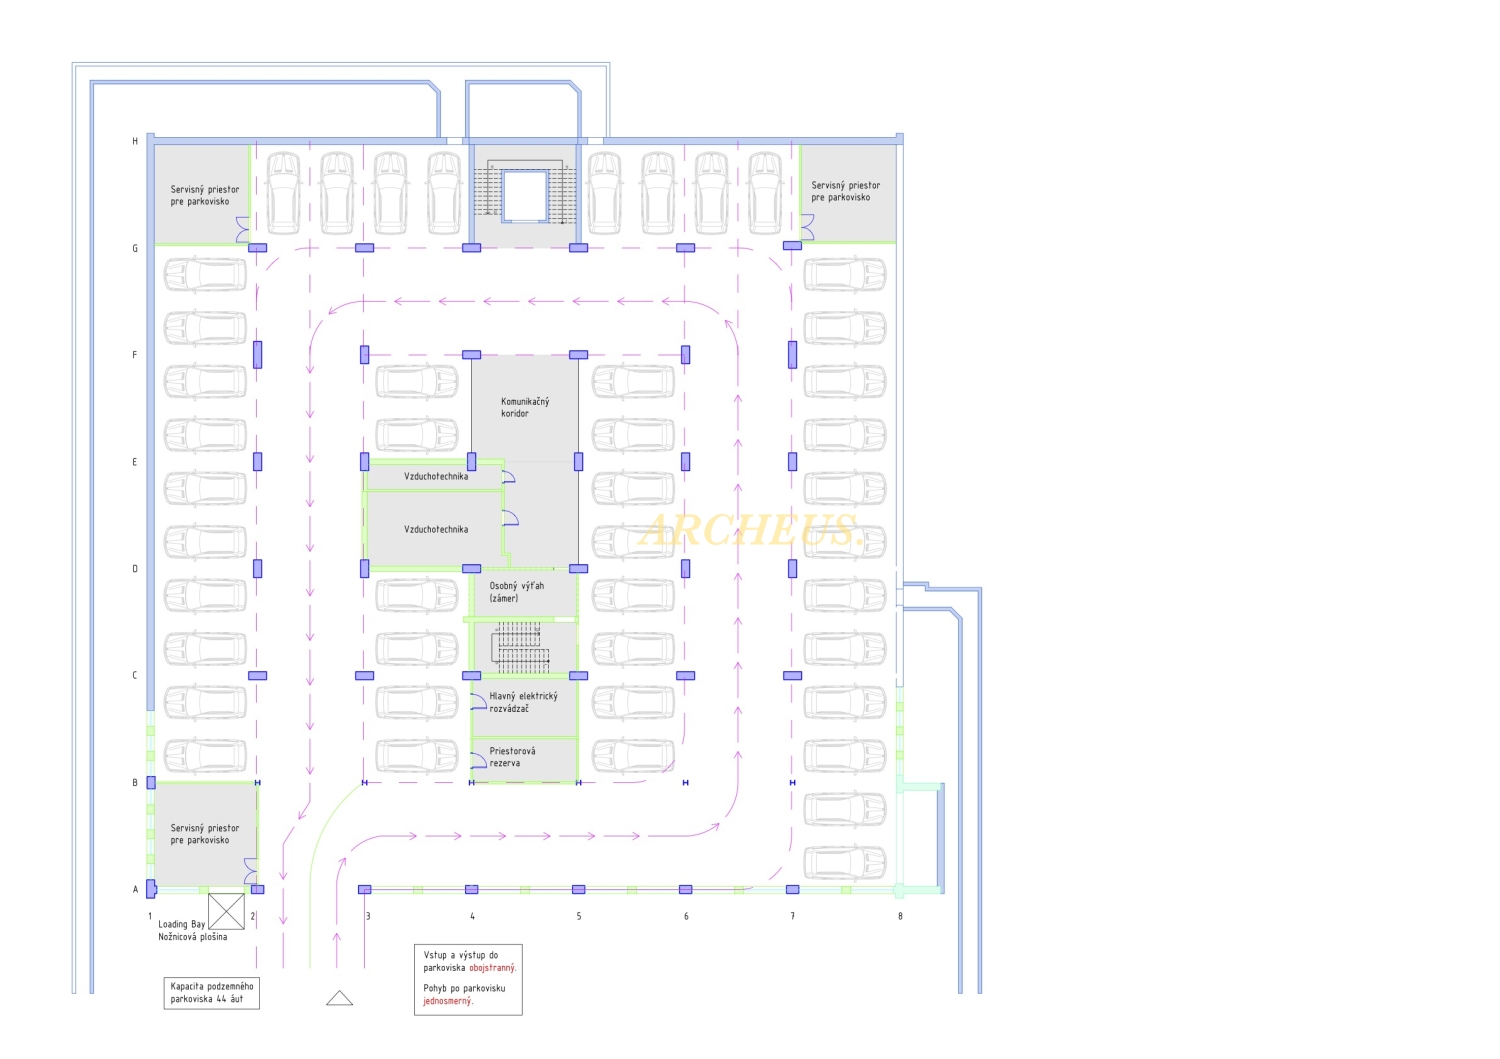1500x1059 pixels.
Task: Click the 'Komunikačný koridor' room label
Action: [525, 407]
